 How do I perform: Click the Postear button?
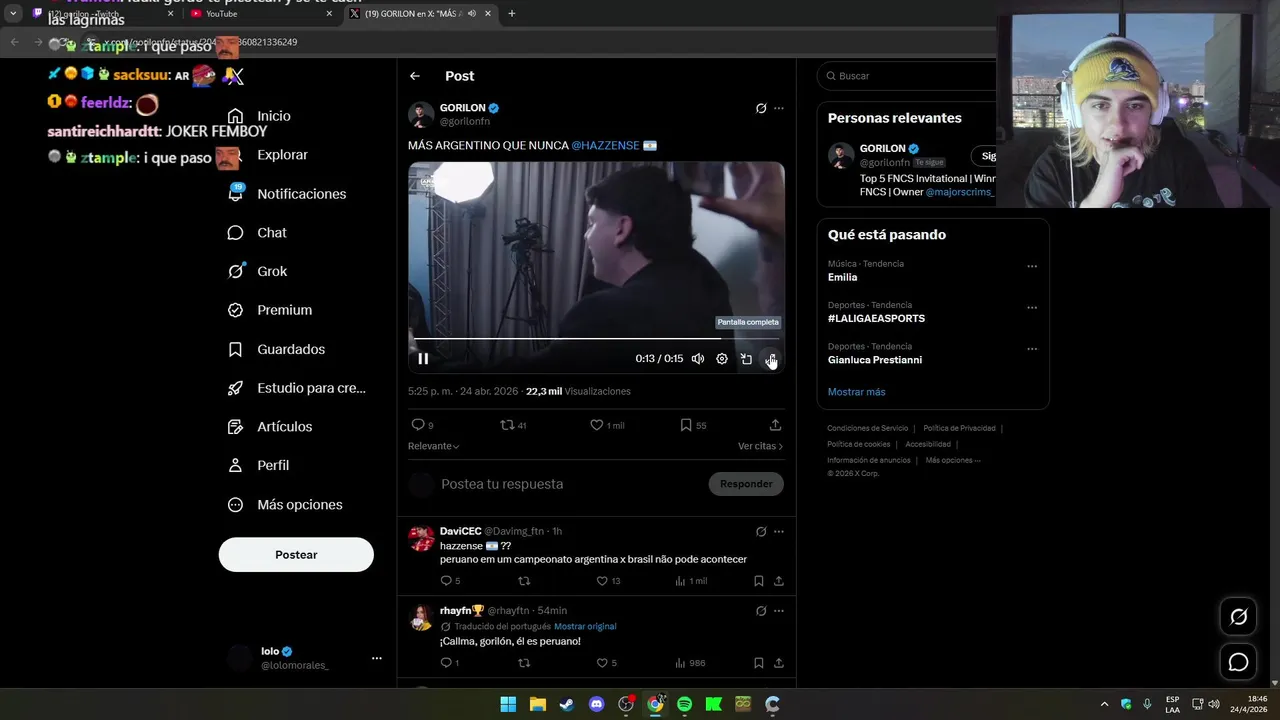click(x=296, y=555)
